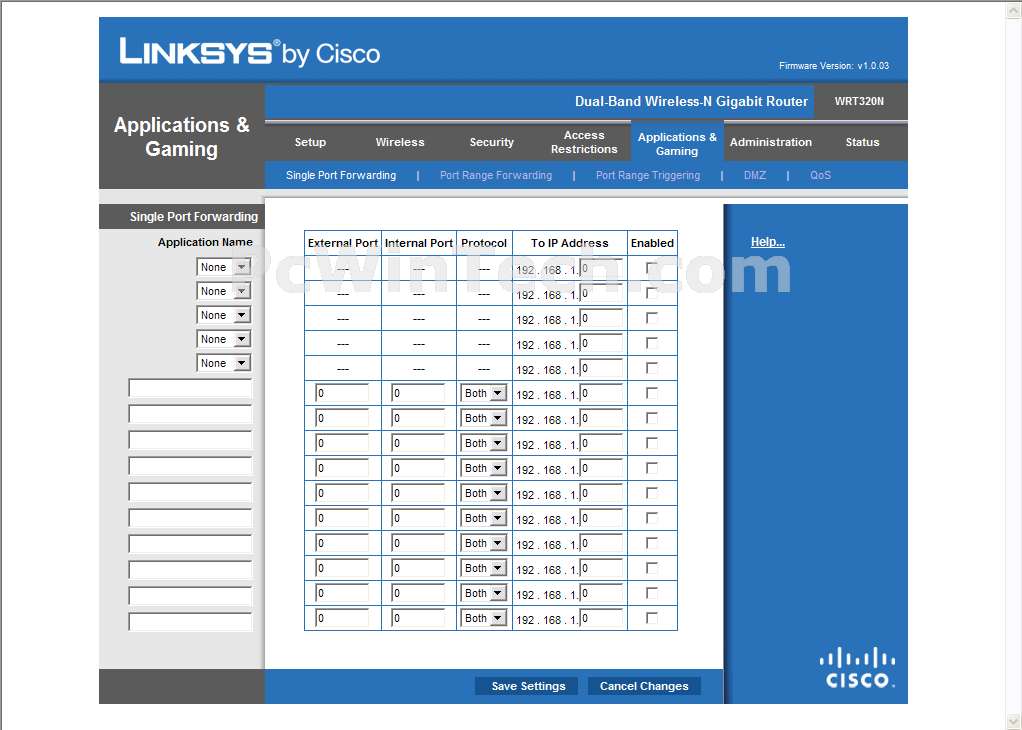Click the WRT320N model label
The height and width of the screenshot is (730, 1022).
(x=859, y=101)
